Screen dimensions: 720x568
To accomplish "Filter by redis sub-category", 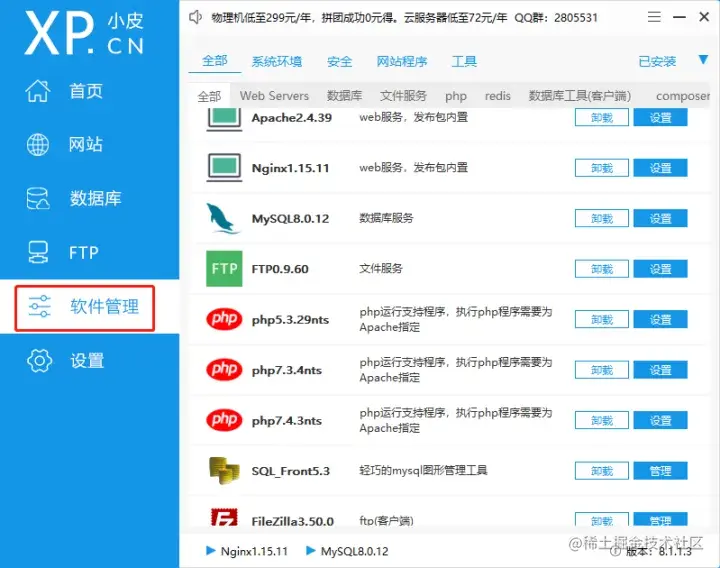I will click(498, 96).
